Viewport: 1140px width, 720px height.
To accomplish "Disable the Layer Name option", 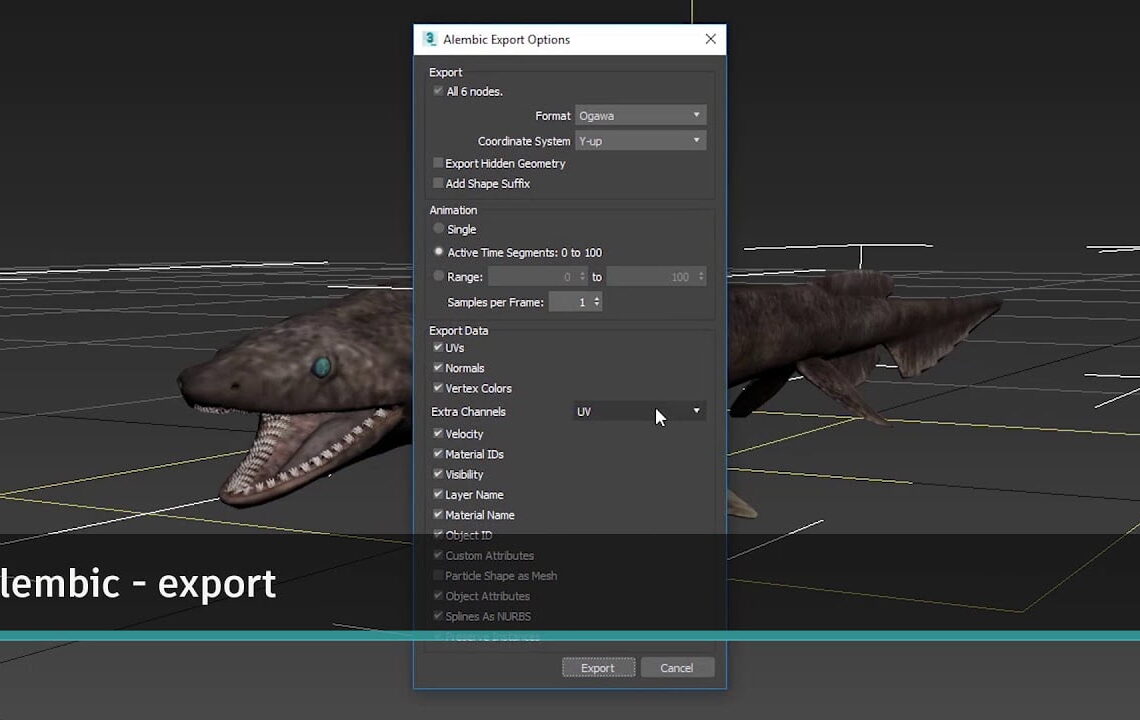I will 438,494.
